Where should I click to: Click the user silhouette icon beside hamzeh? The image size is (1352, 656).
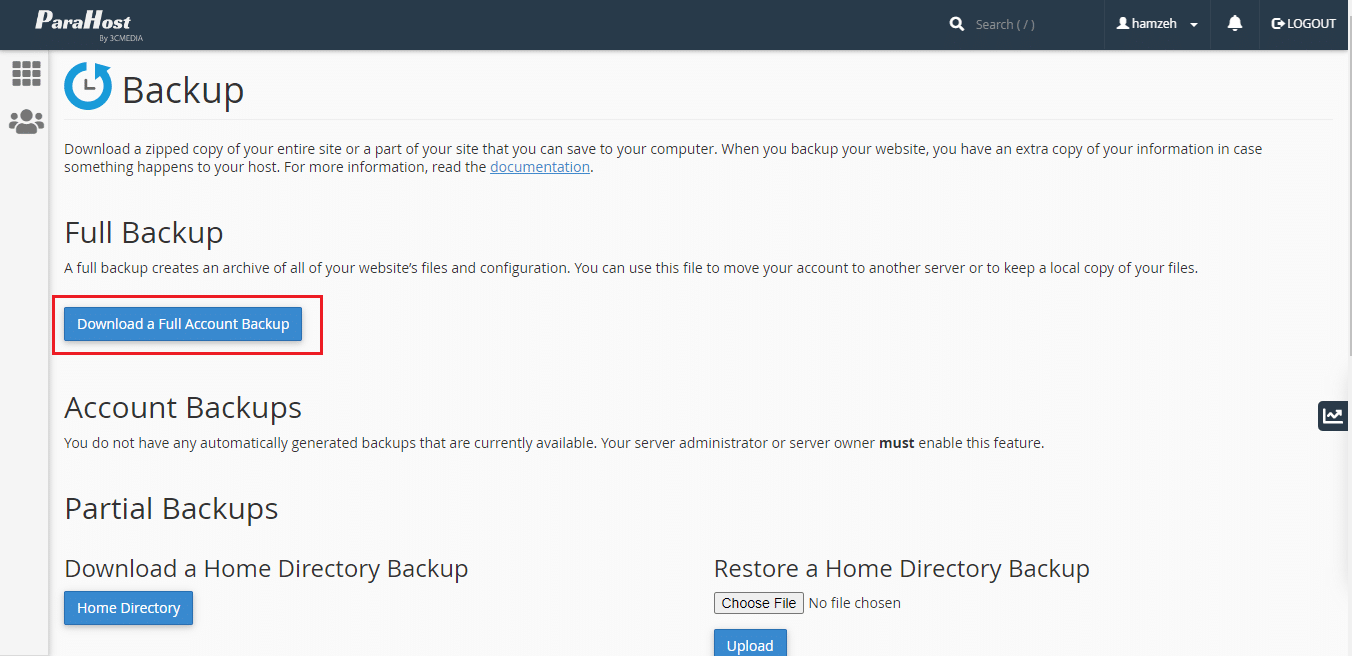(1123, 24)
